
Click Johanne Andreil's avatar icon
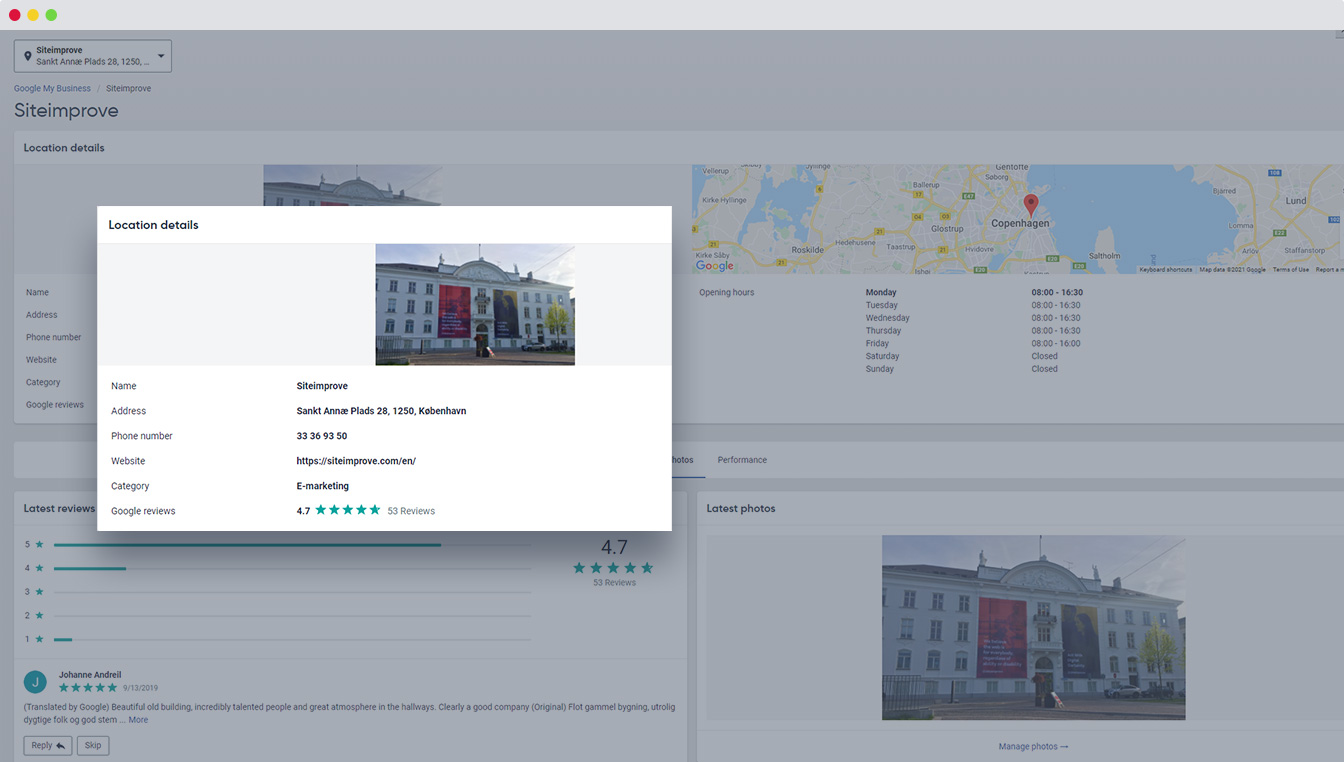pyautogui.click(x=35, y=682)
